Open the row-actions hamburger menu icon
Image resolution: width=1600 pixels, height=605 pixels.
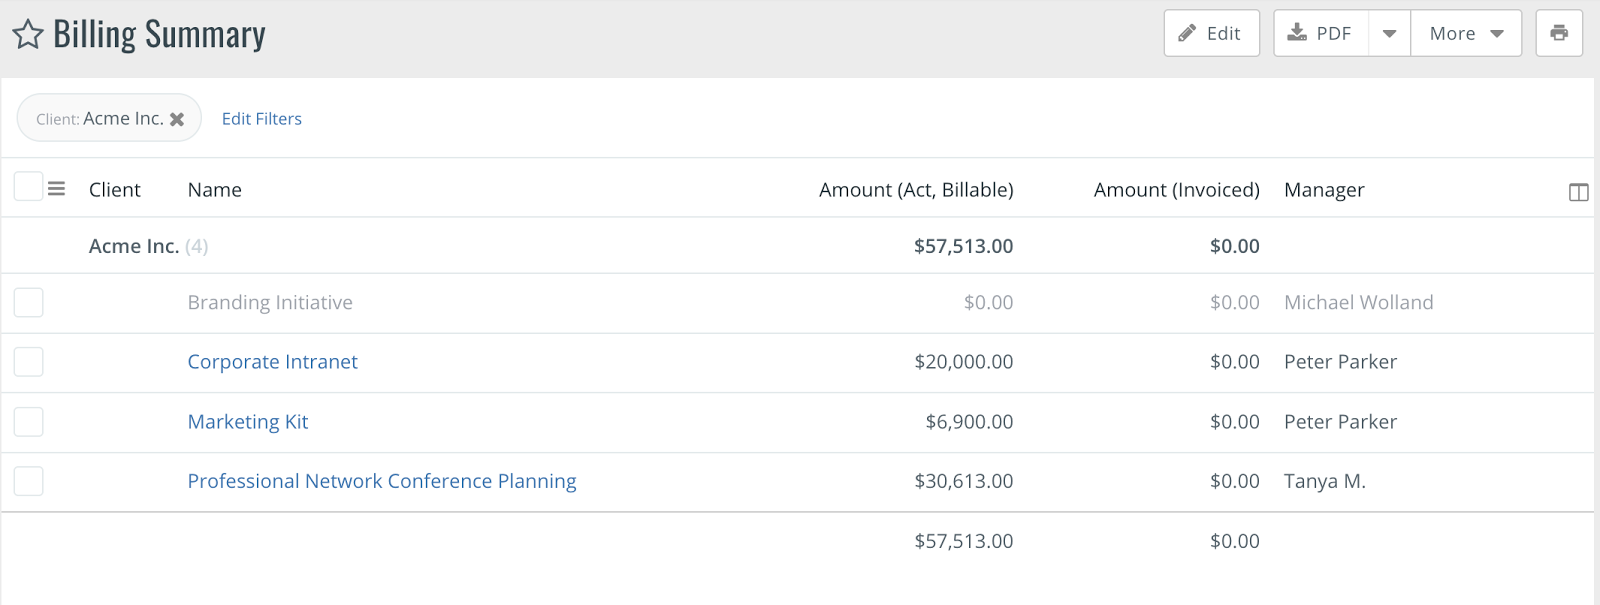click(x=57, y=188)
